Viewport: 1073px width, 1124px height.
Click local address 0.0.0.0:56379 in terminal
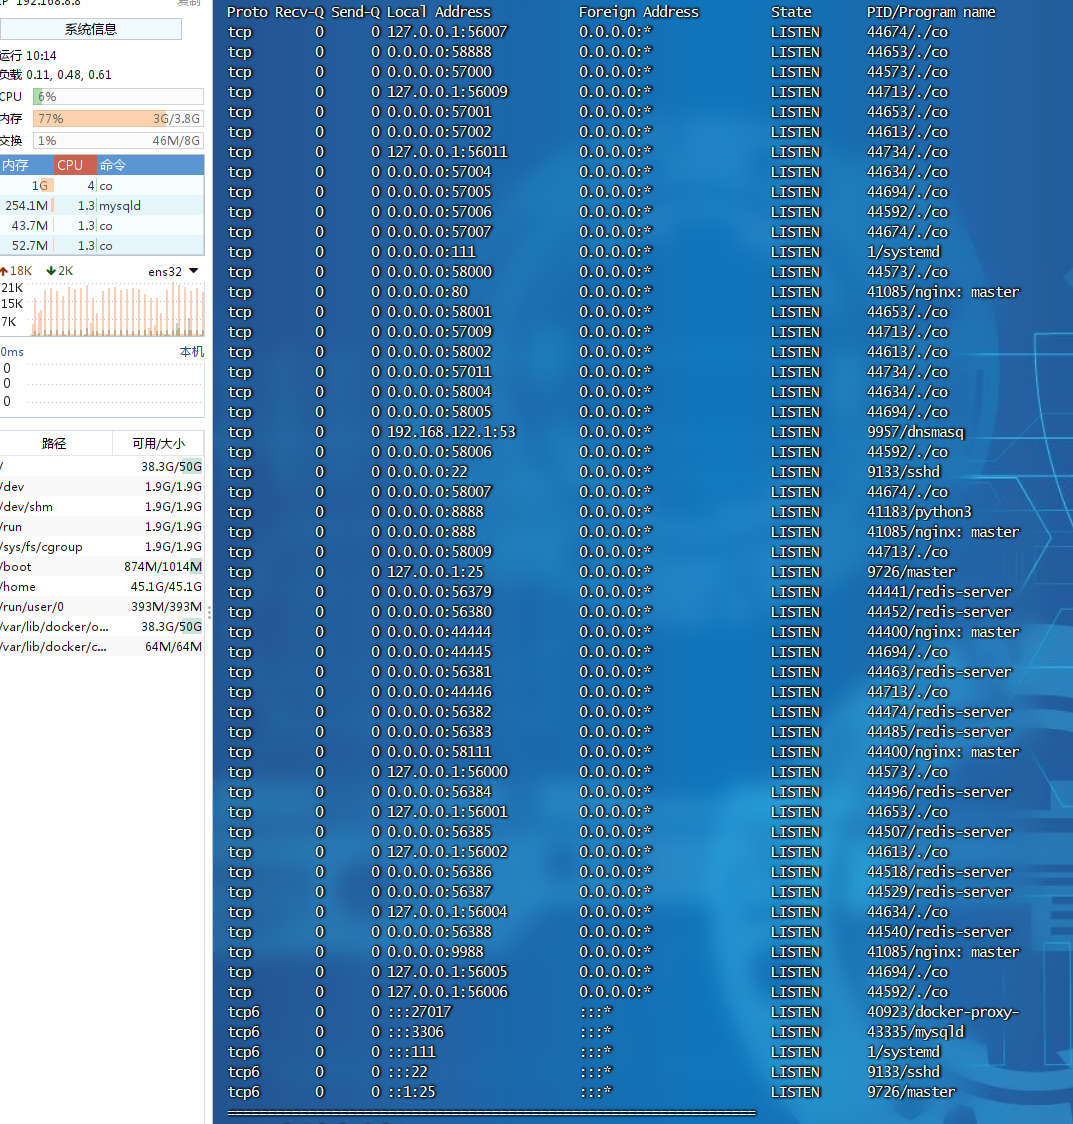pos(439,592)
